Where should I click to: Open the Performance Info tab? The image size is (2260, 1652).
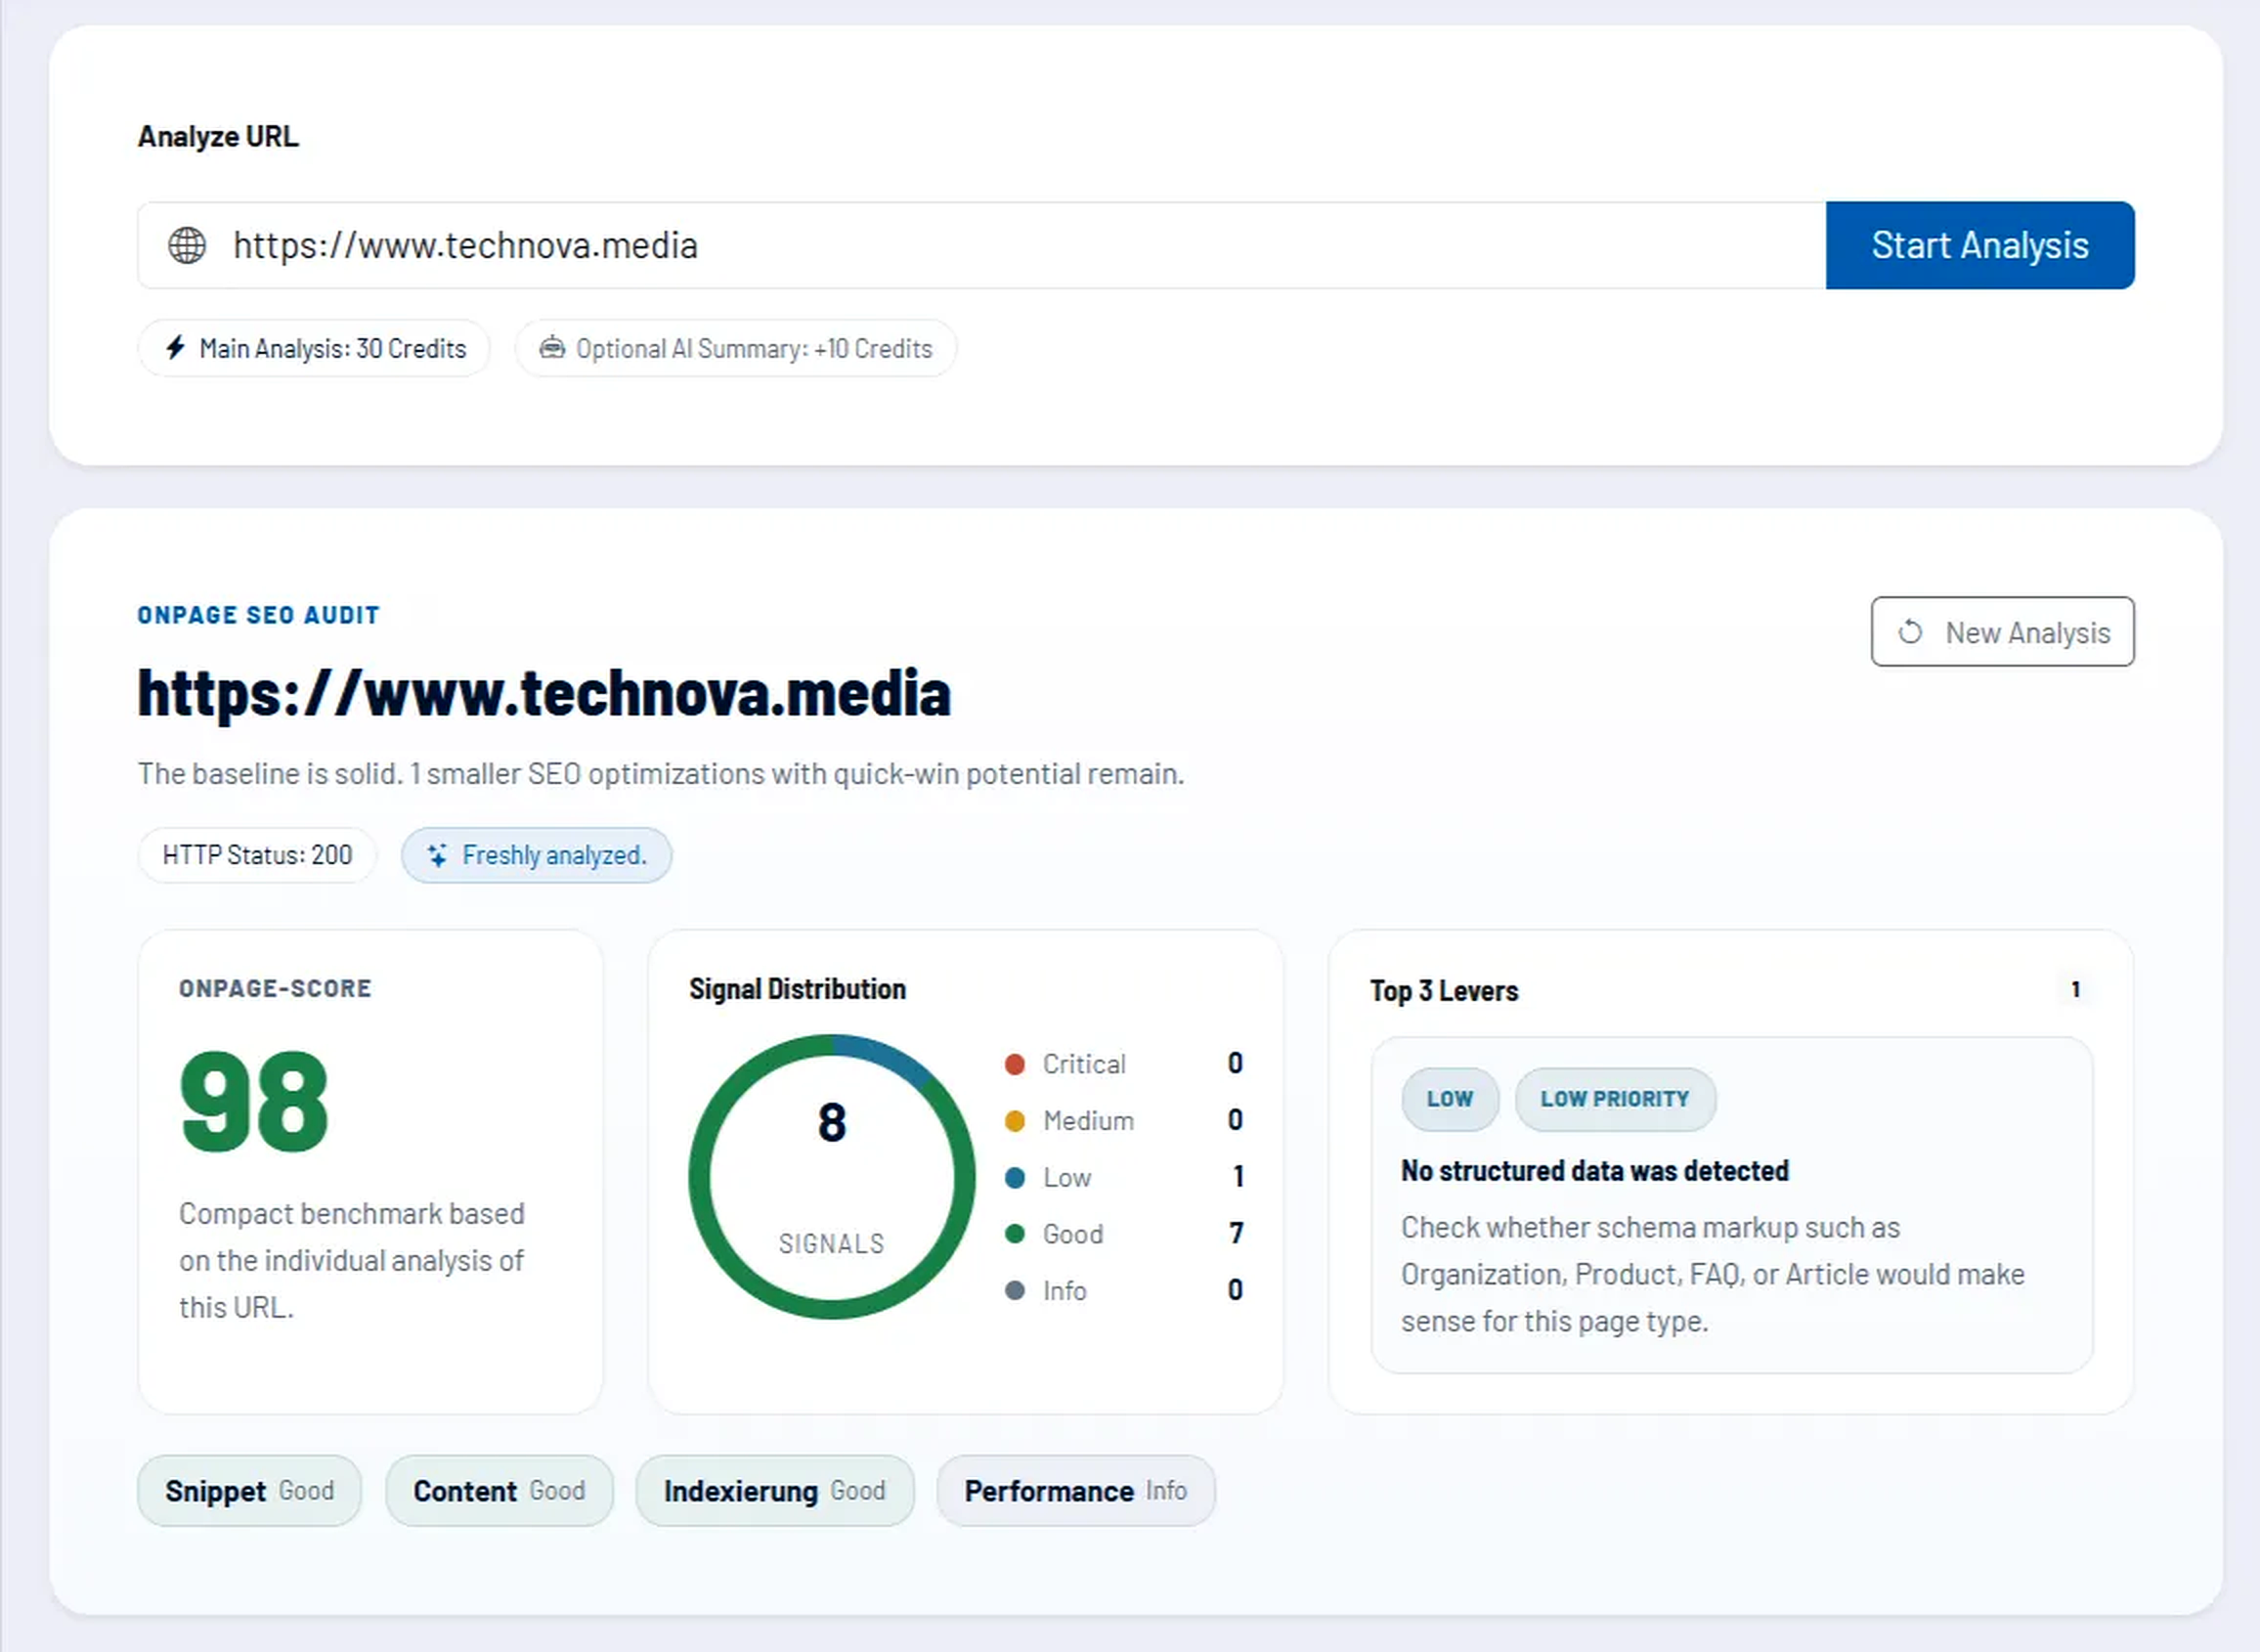(x=1076, y=1491)
